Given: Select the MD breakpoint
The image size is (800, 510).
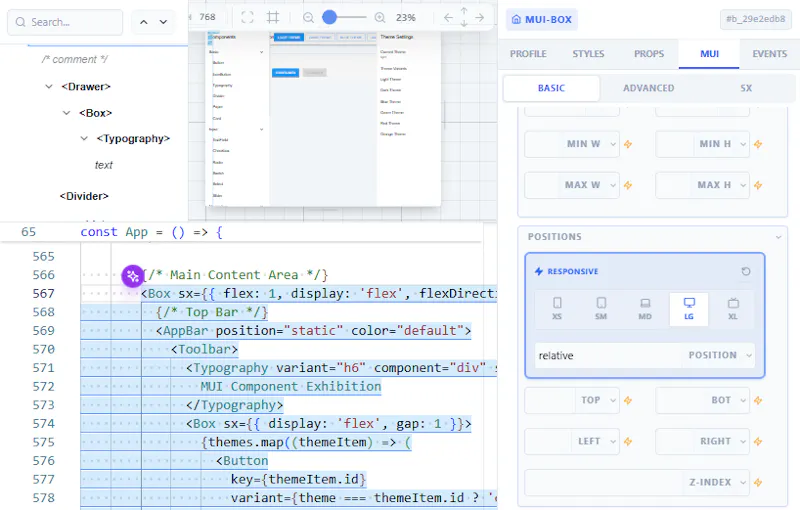Looking at the screenshot, I should coord(645,309).
